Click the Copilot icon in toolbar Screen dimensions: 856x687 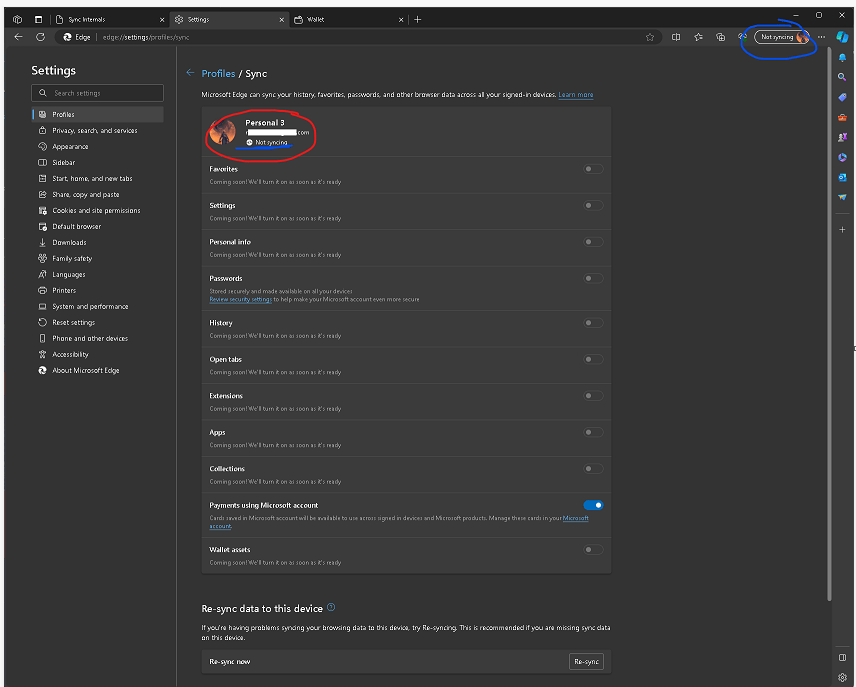click(x=842, y=37)
